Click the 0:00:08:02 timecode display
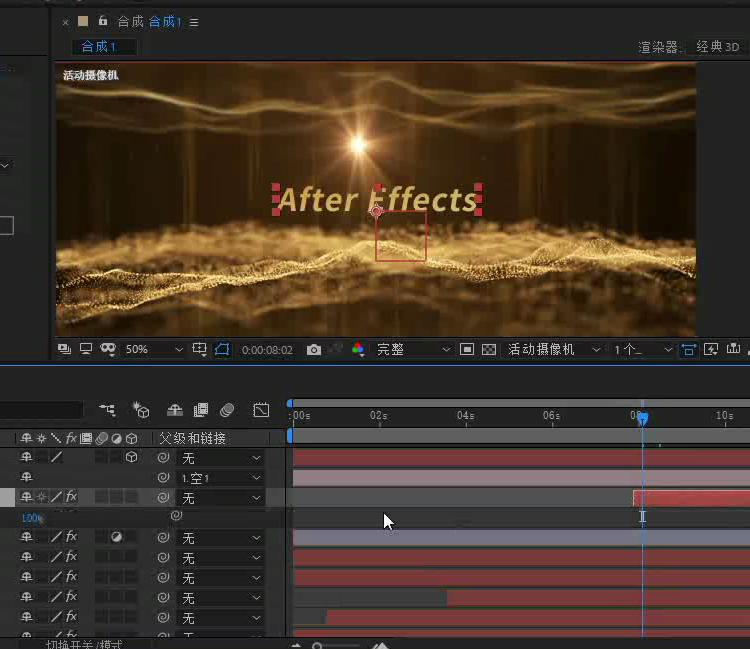 [267, 350]
